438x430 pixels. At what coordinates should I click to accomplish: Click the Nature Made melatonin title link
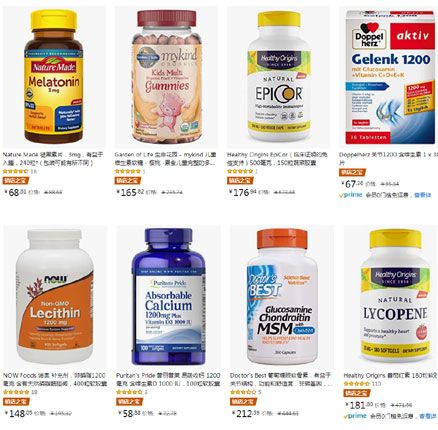click(53, 159)
